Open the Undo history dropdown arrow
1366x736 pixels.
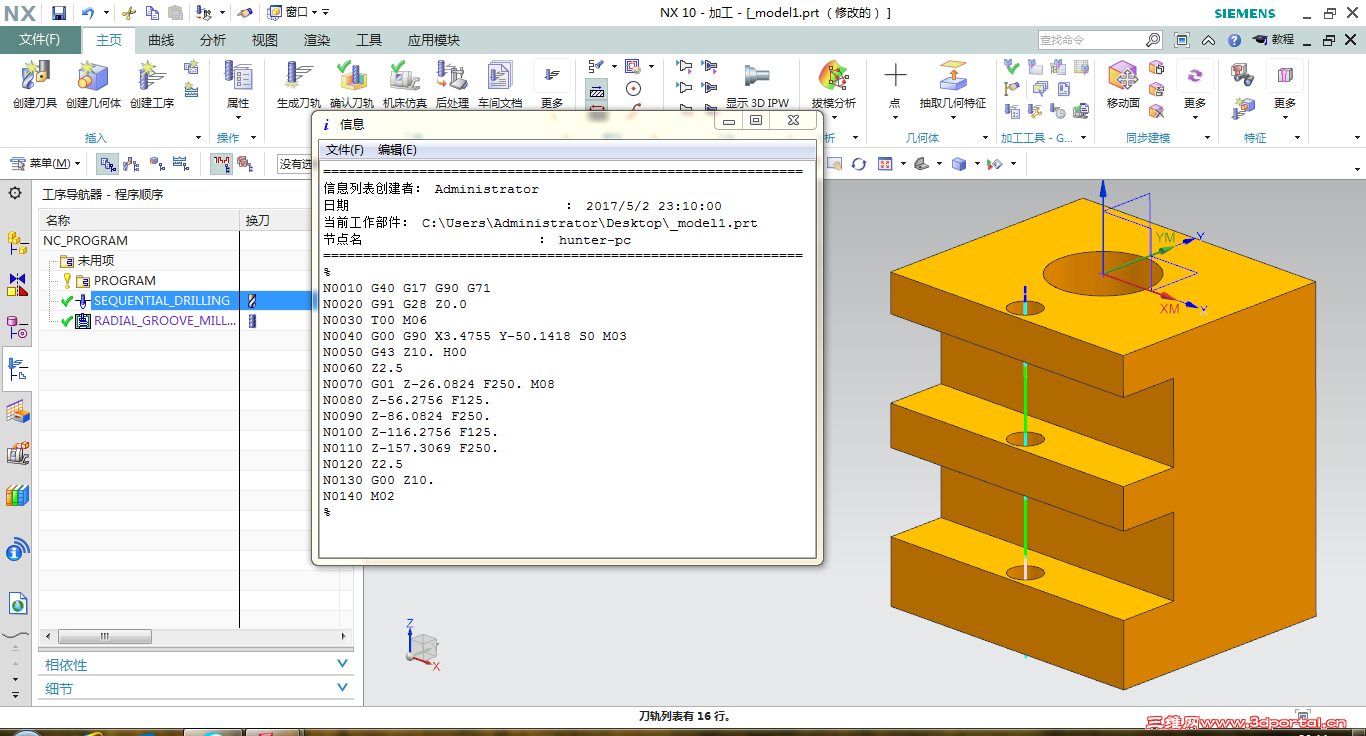point(104,13)
